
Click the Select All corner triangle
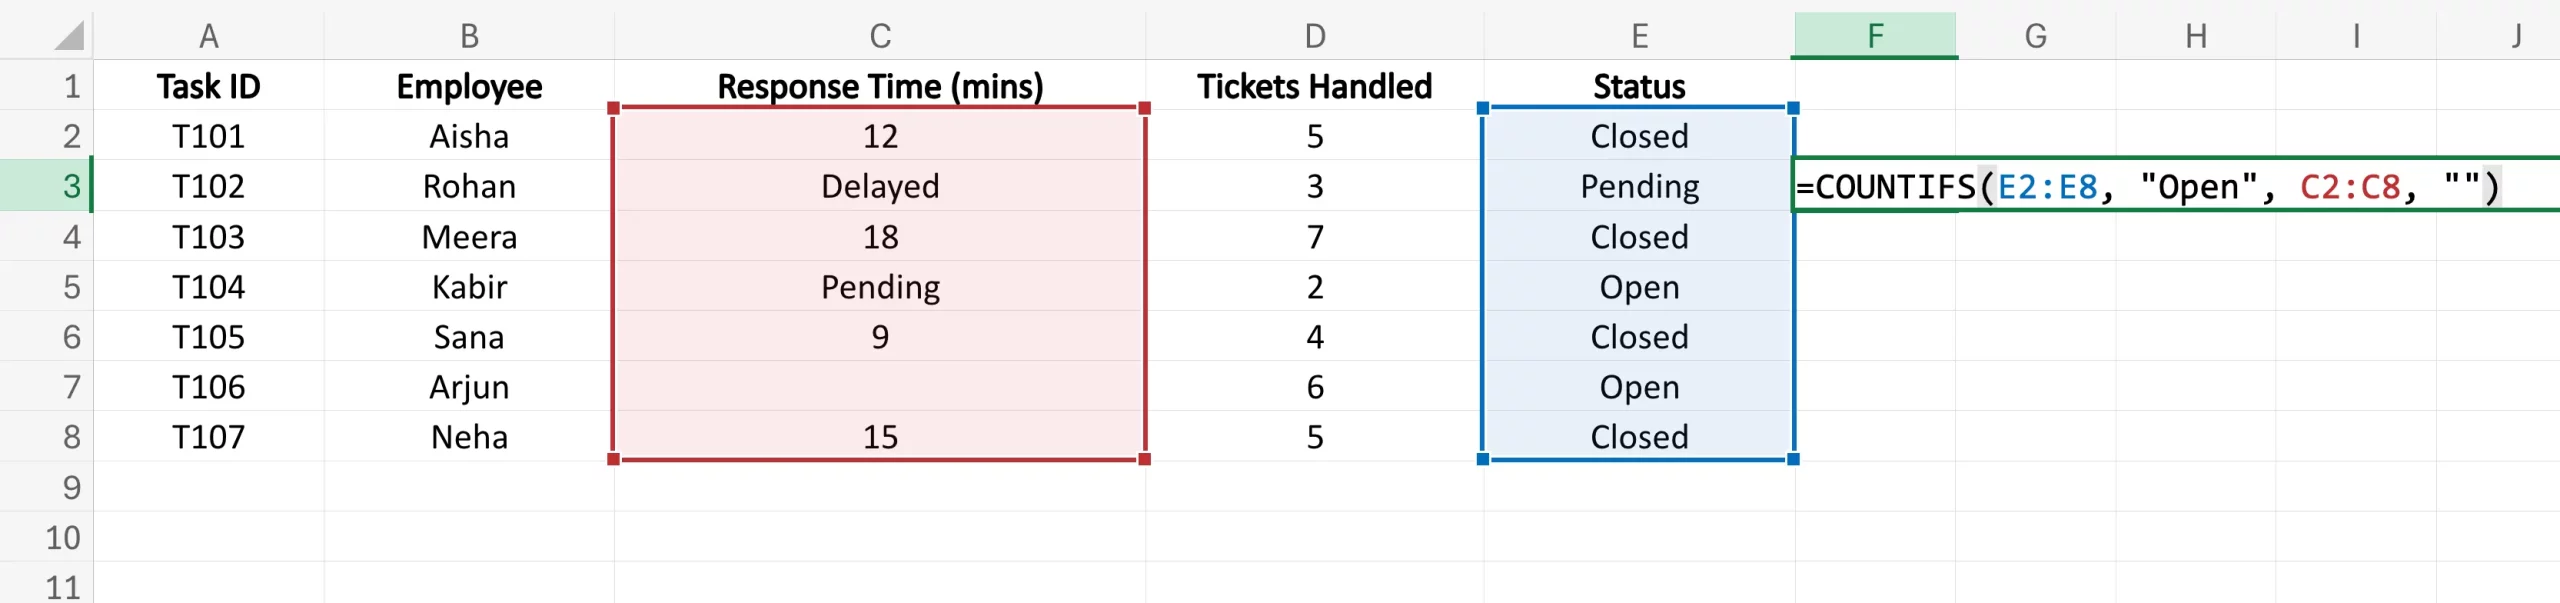click(x=68, y=37)
